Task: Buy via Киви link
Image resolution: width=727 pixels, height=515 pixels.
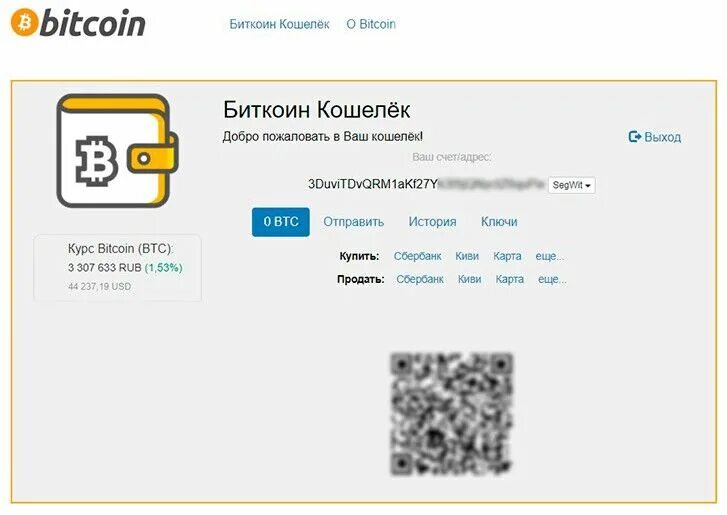Action: [467, 256]
